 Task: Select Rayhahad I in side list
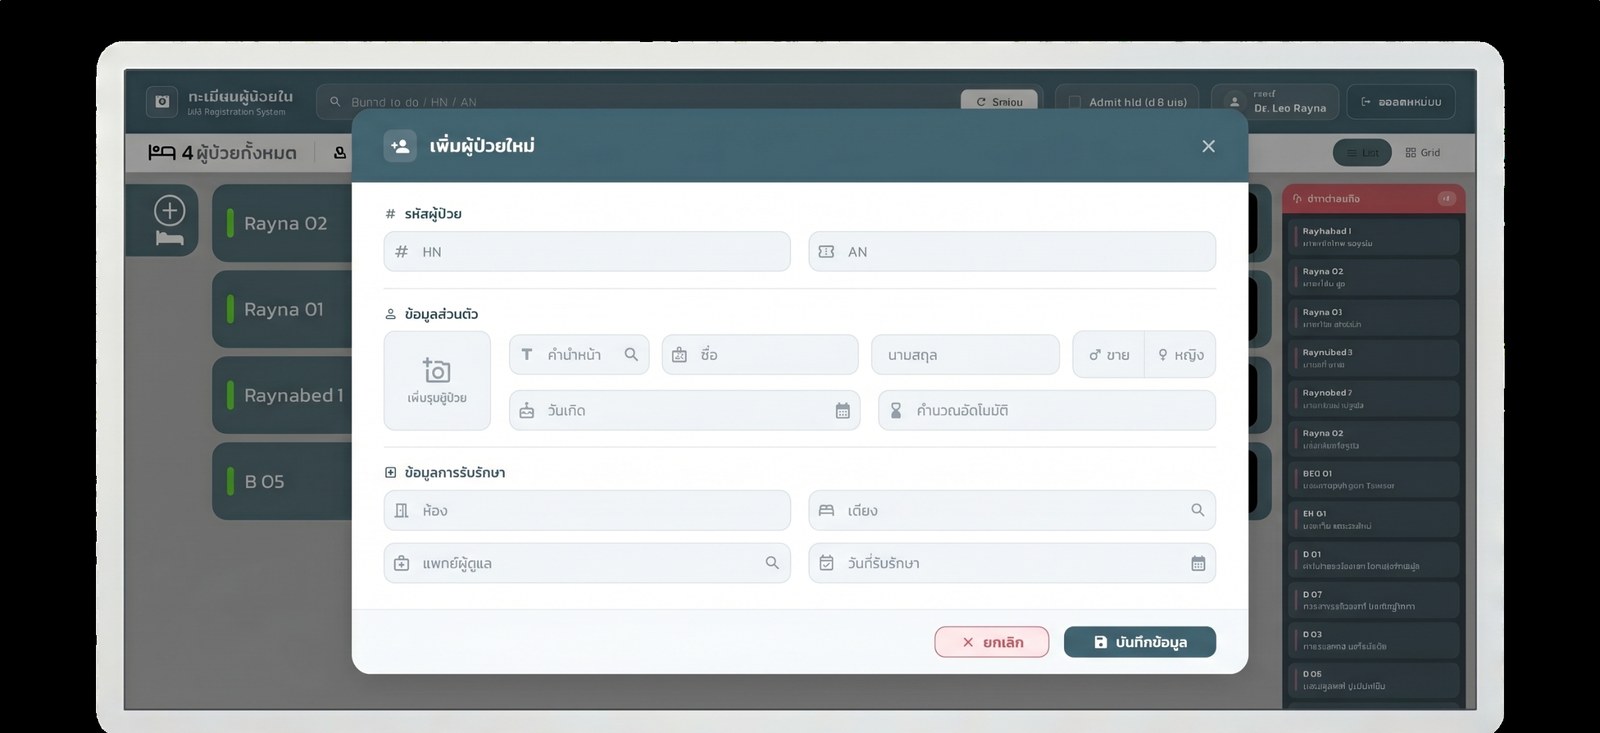tap(1374, 237)
